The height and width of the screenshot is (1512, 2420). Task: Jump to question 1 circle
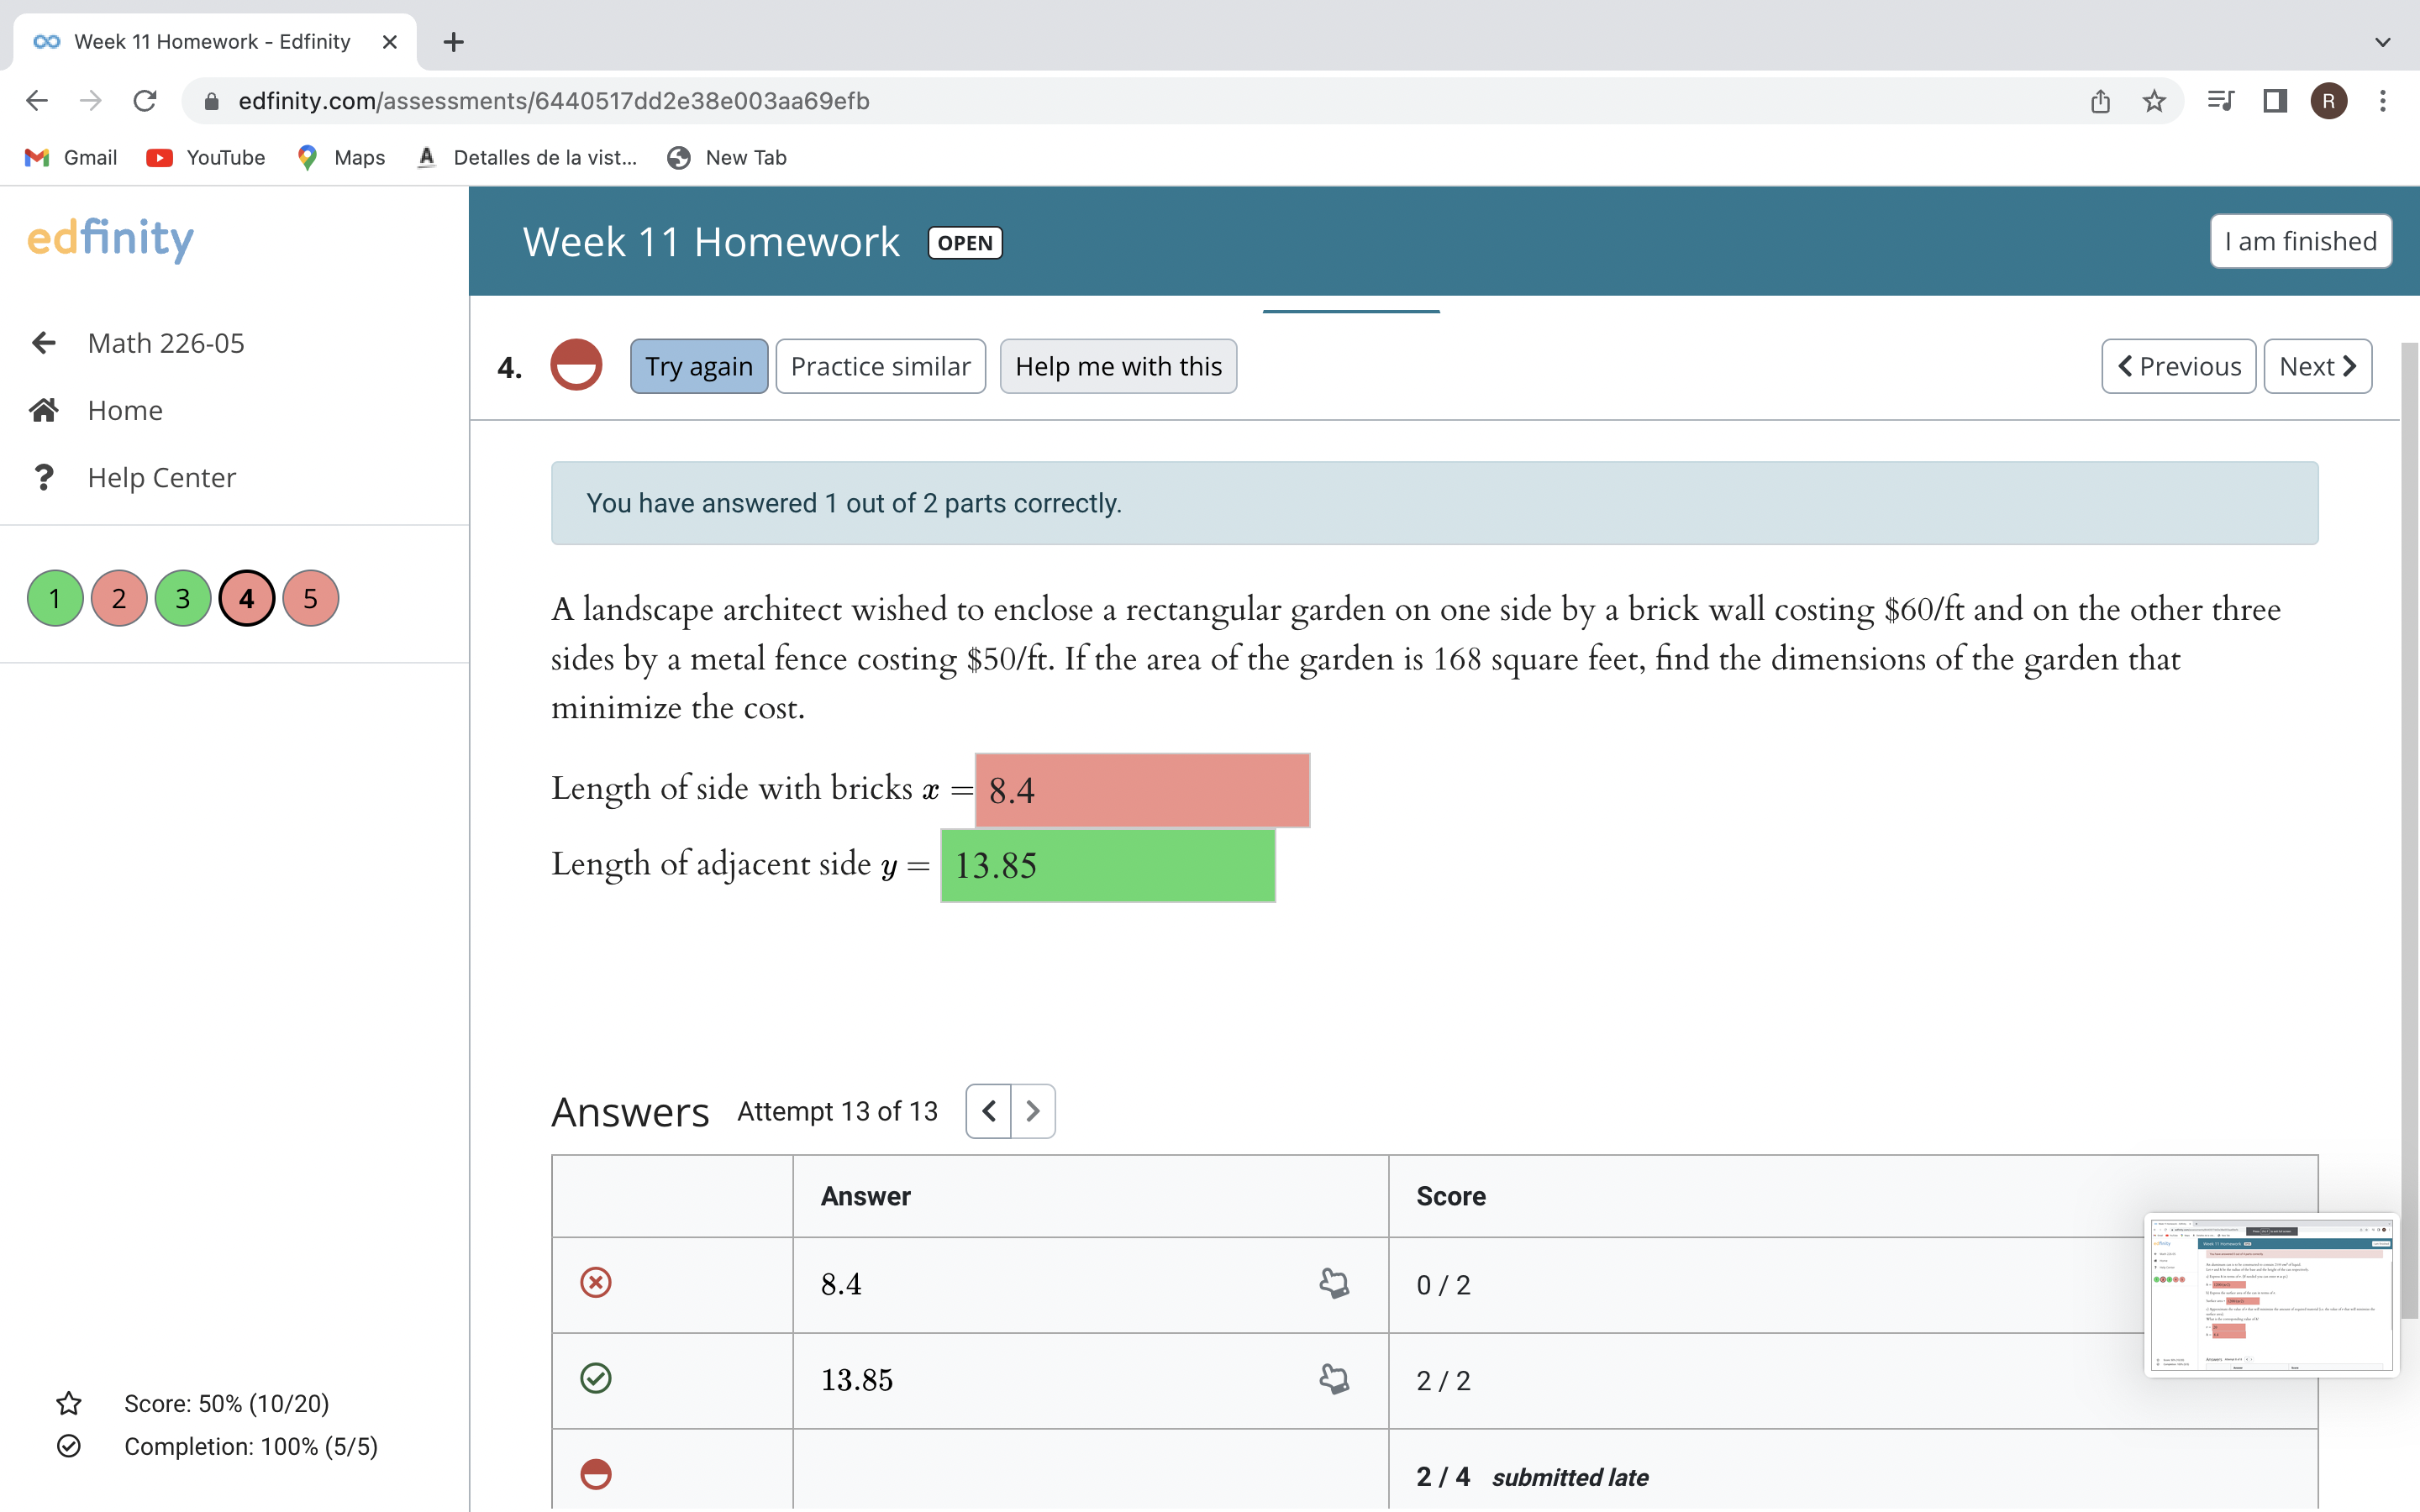(x=55, y=598)
